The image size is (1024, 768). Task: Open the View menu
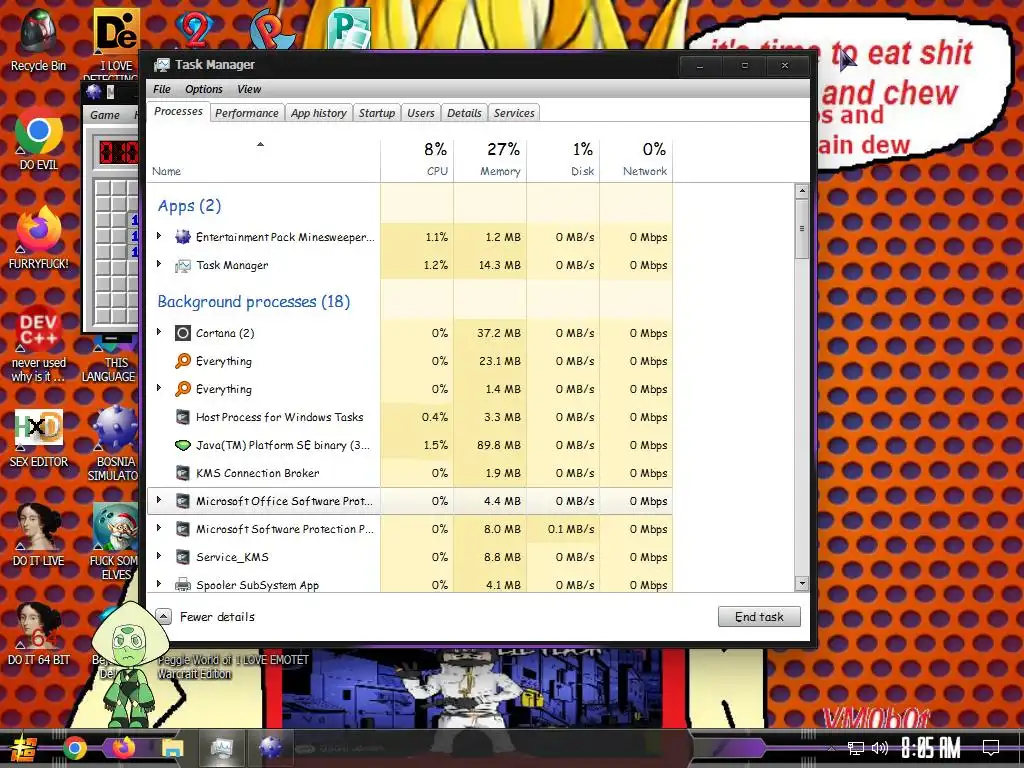coord(249,89)
